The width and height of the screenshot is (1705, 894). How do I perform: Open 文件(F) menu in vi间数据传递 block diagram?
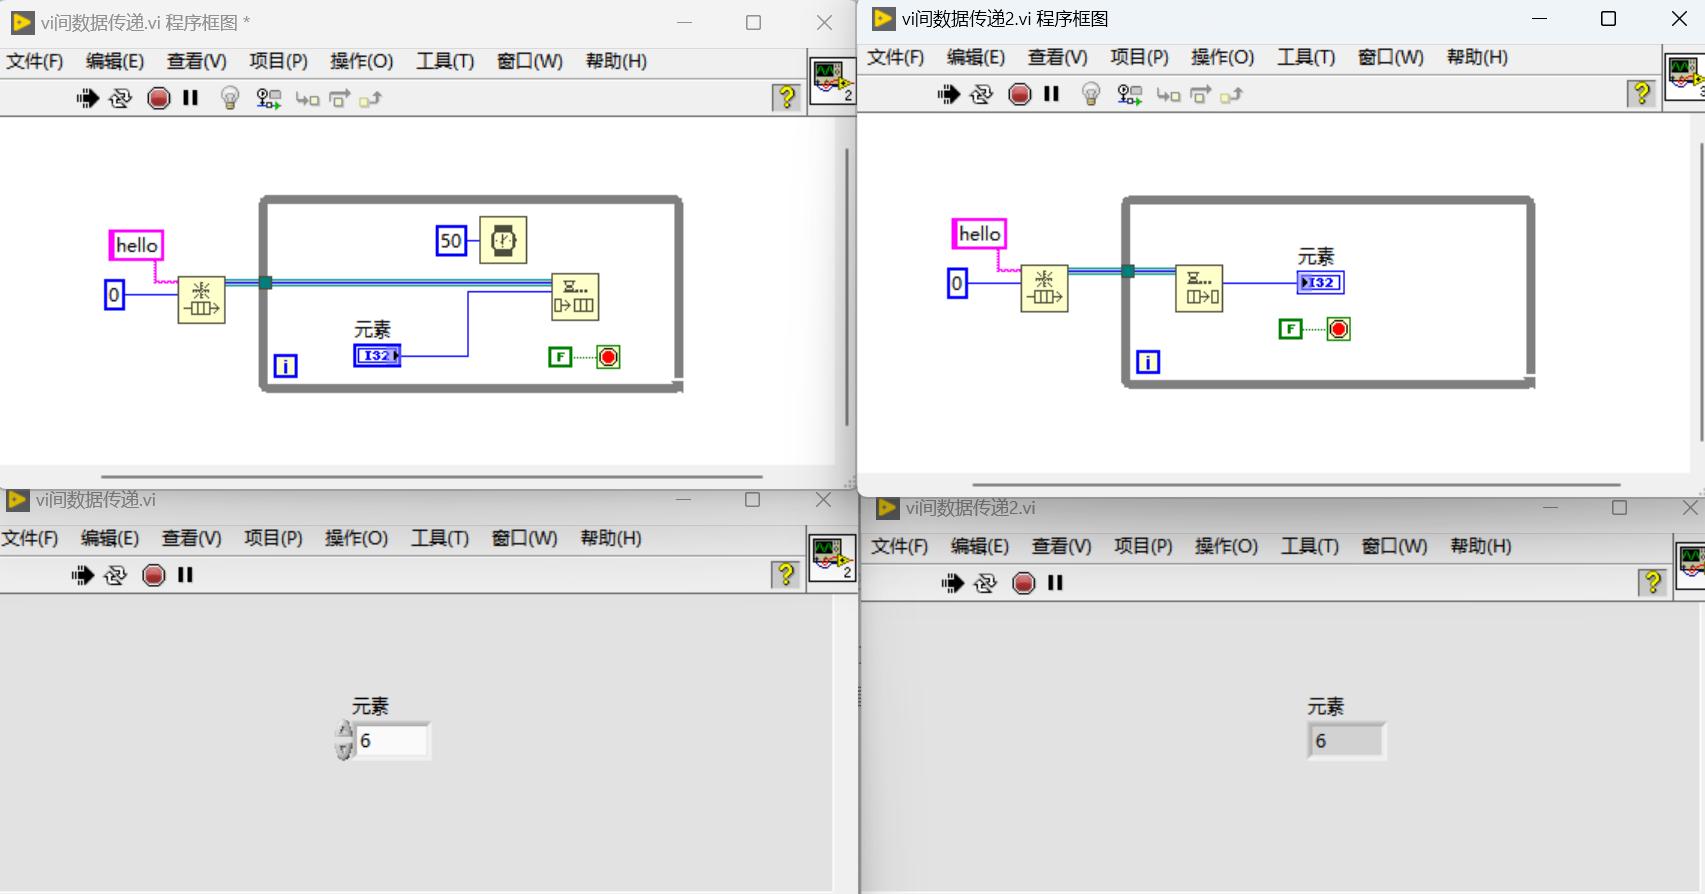[x=35, y=61]
